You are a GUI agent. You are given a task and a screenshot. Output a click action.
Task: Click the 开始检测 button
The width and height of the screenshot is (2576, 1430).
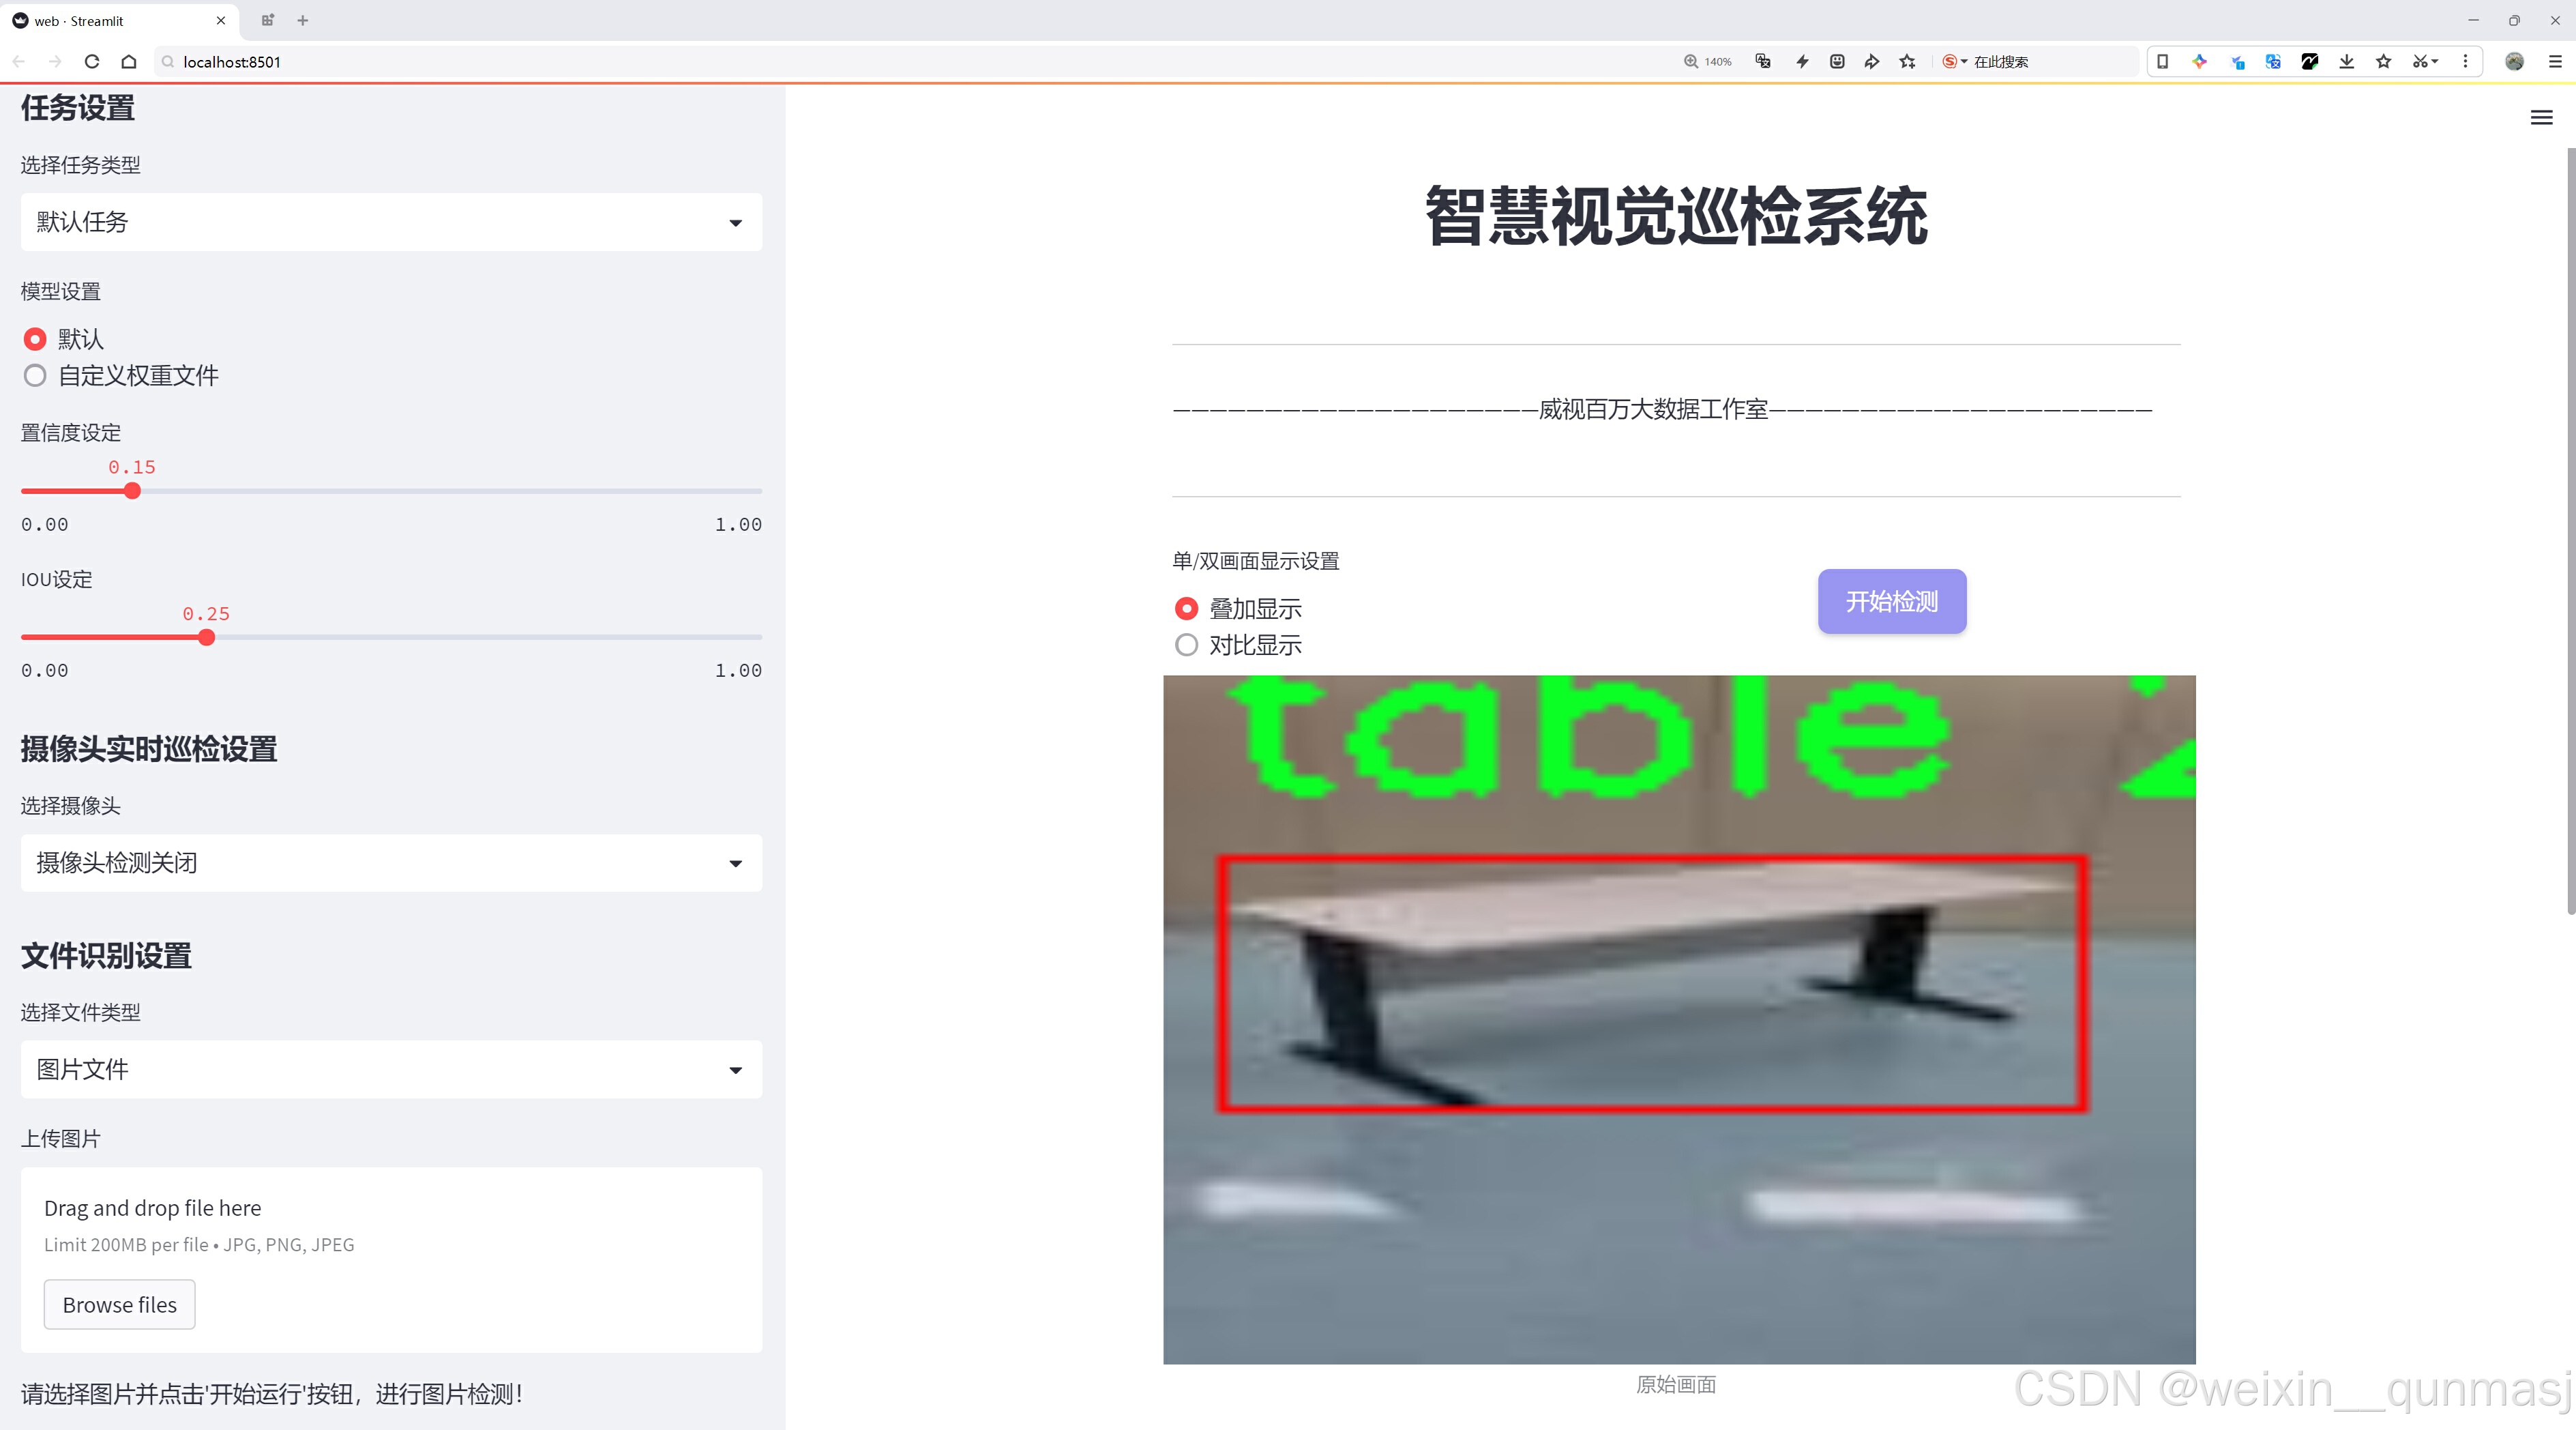click(1891, 601)
